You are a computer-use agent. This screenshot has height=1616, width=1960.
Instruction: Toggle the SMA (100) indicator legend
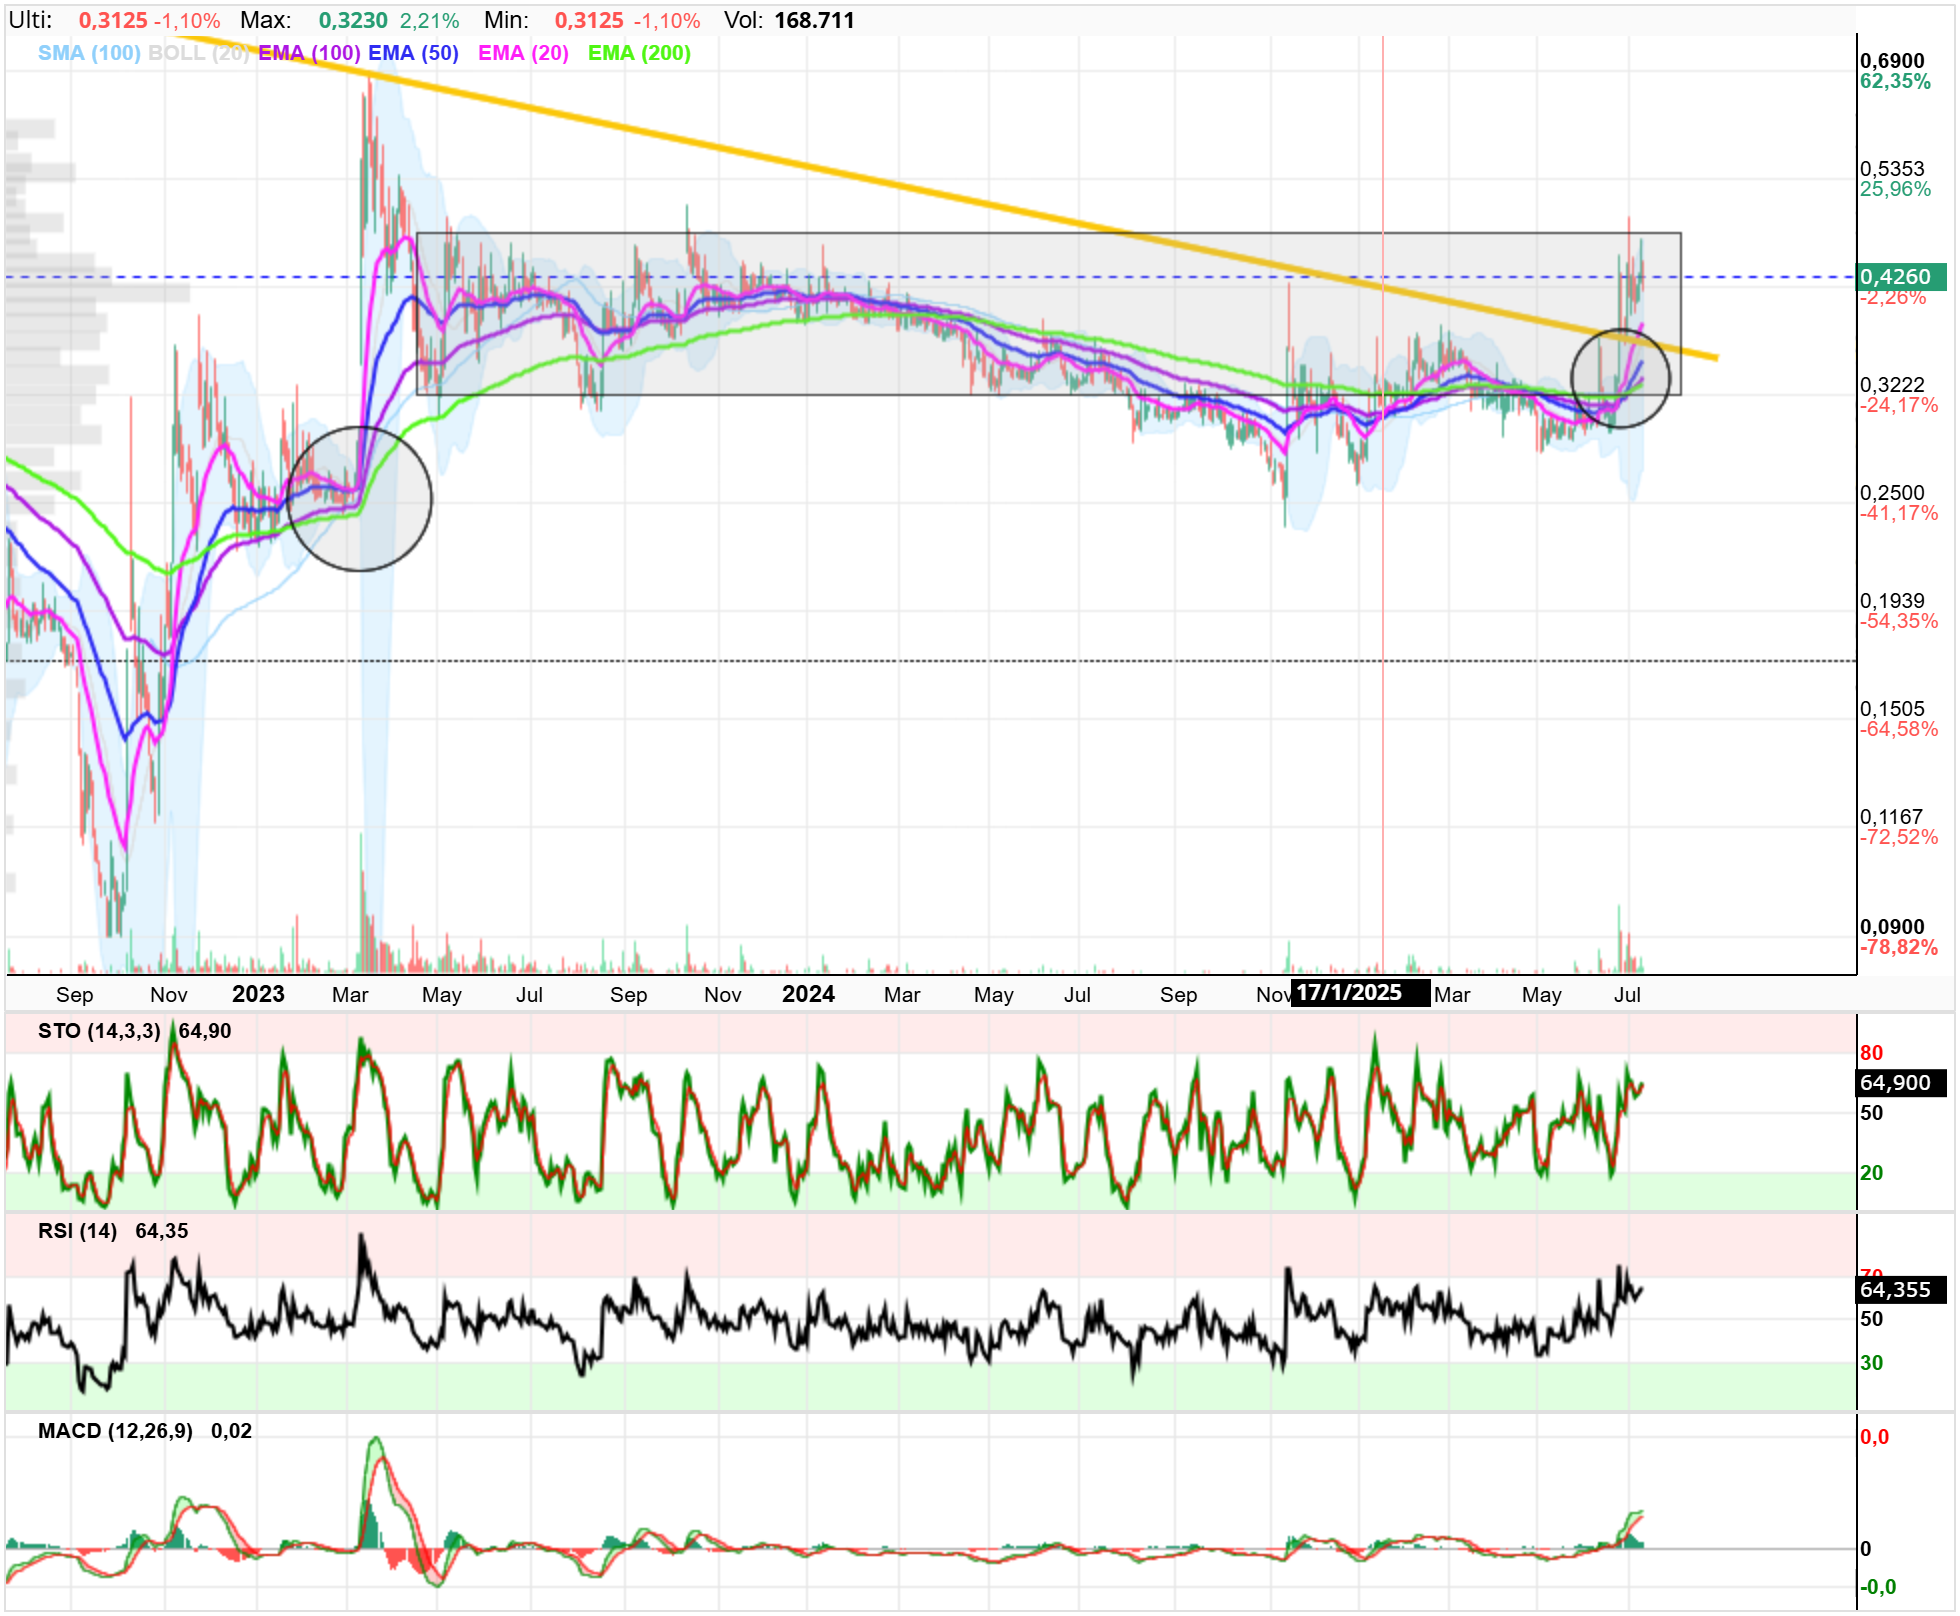pos(89,53)
